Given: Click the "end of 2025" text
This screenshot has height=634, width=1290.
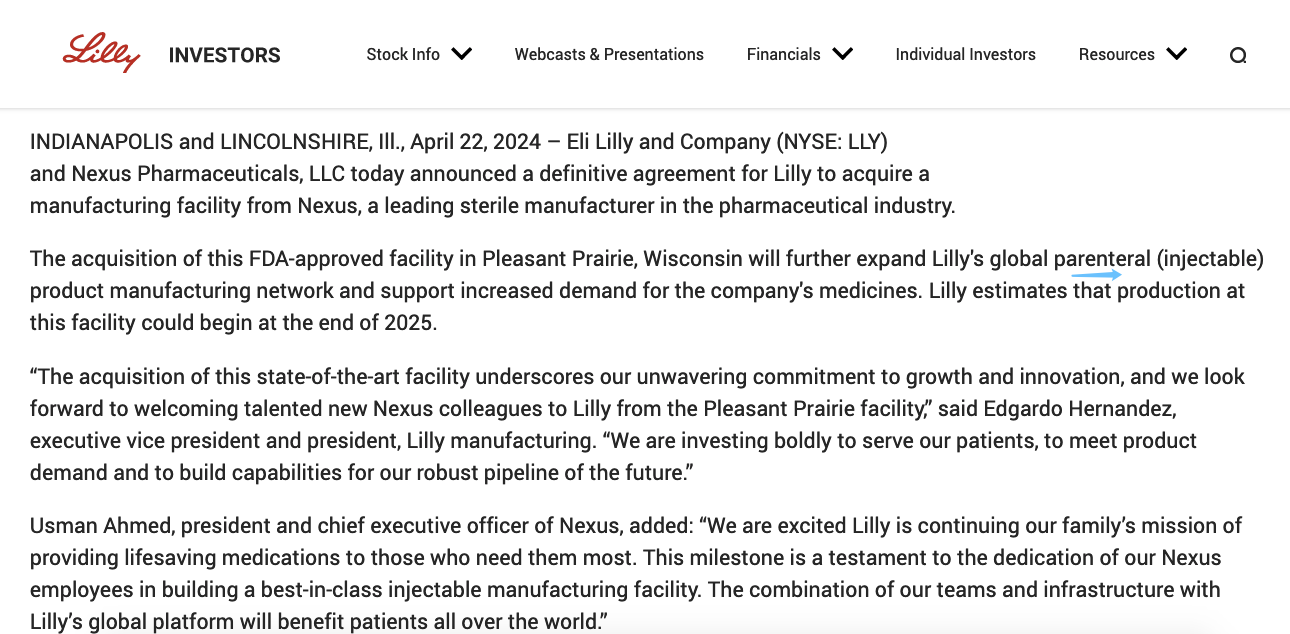Looking at the screenshot, I should click(x=380, y=324).
